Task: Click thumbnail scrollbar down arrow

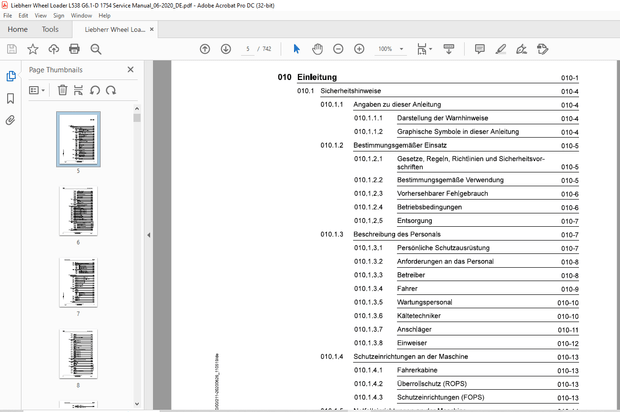Action: tap(137, 404)
